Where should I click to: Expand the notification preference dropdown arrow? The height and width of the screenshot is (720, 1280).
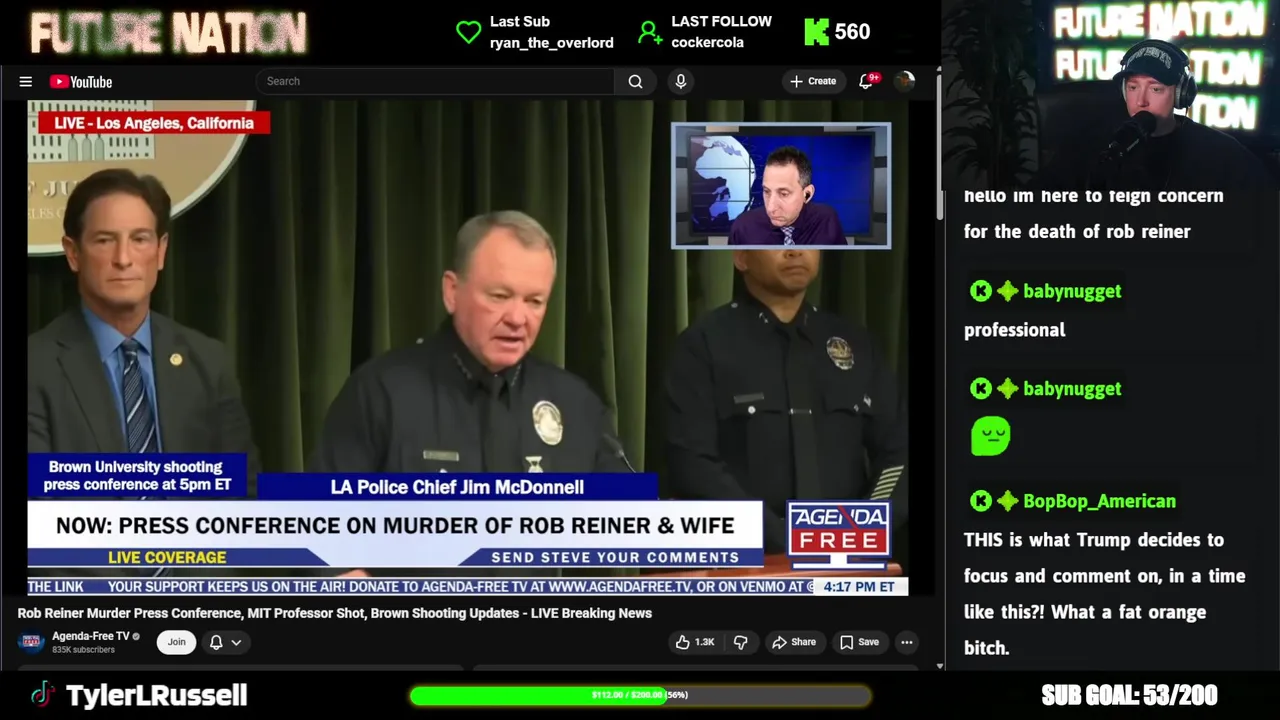coord(237,642)
